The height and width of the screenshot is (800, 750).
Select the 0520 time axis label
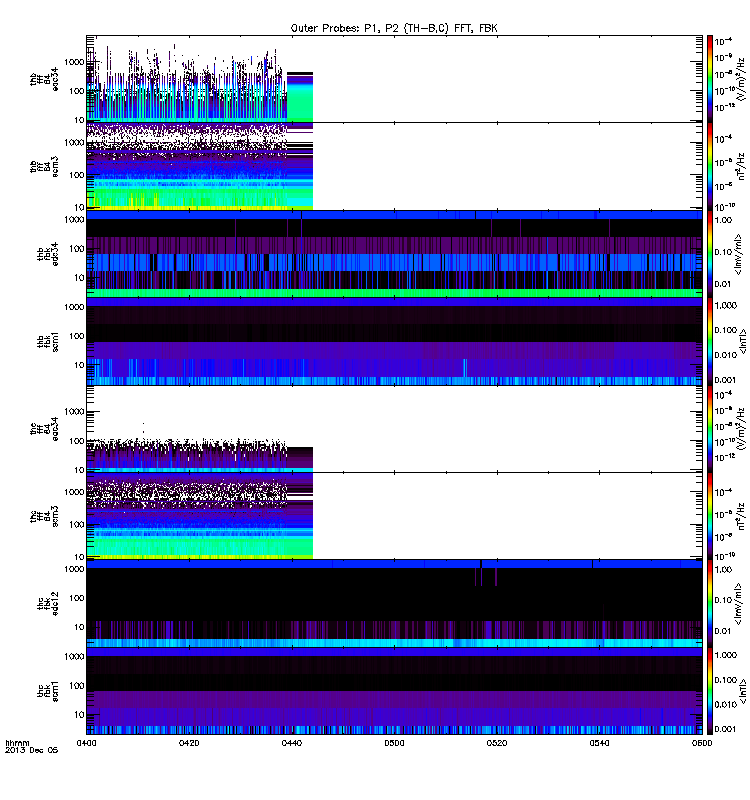pos(497,743)
